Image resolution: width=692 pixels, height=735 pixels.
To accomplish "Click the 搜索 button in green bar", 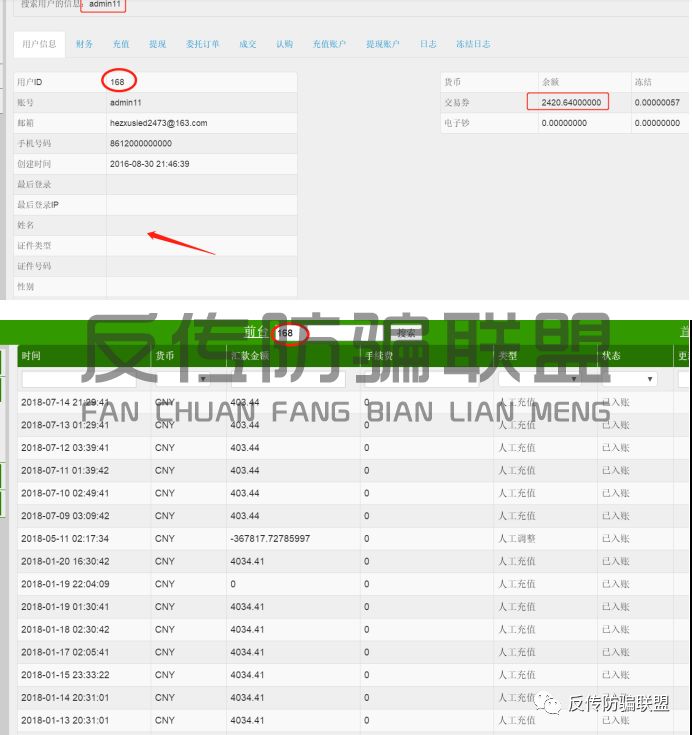I will coord(405,333).
